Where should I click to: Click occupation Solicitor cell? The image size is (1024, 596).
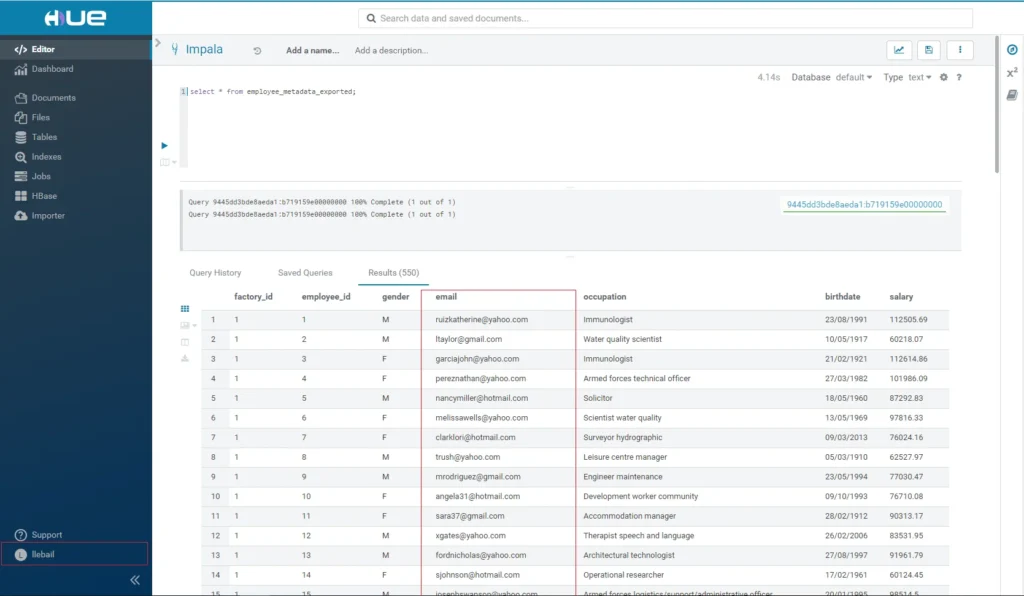pos(598,398)
